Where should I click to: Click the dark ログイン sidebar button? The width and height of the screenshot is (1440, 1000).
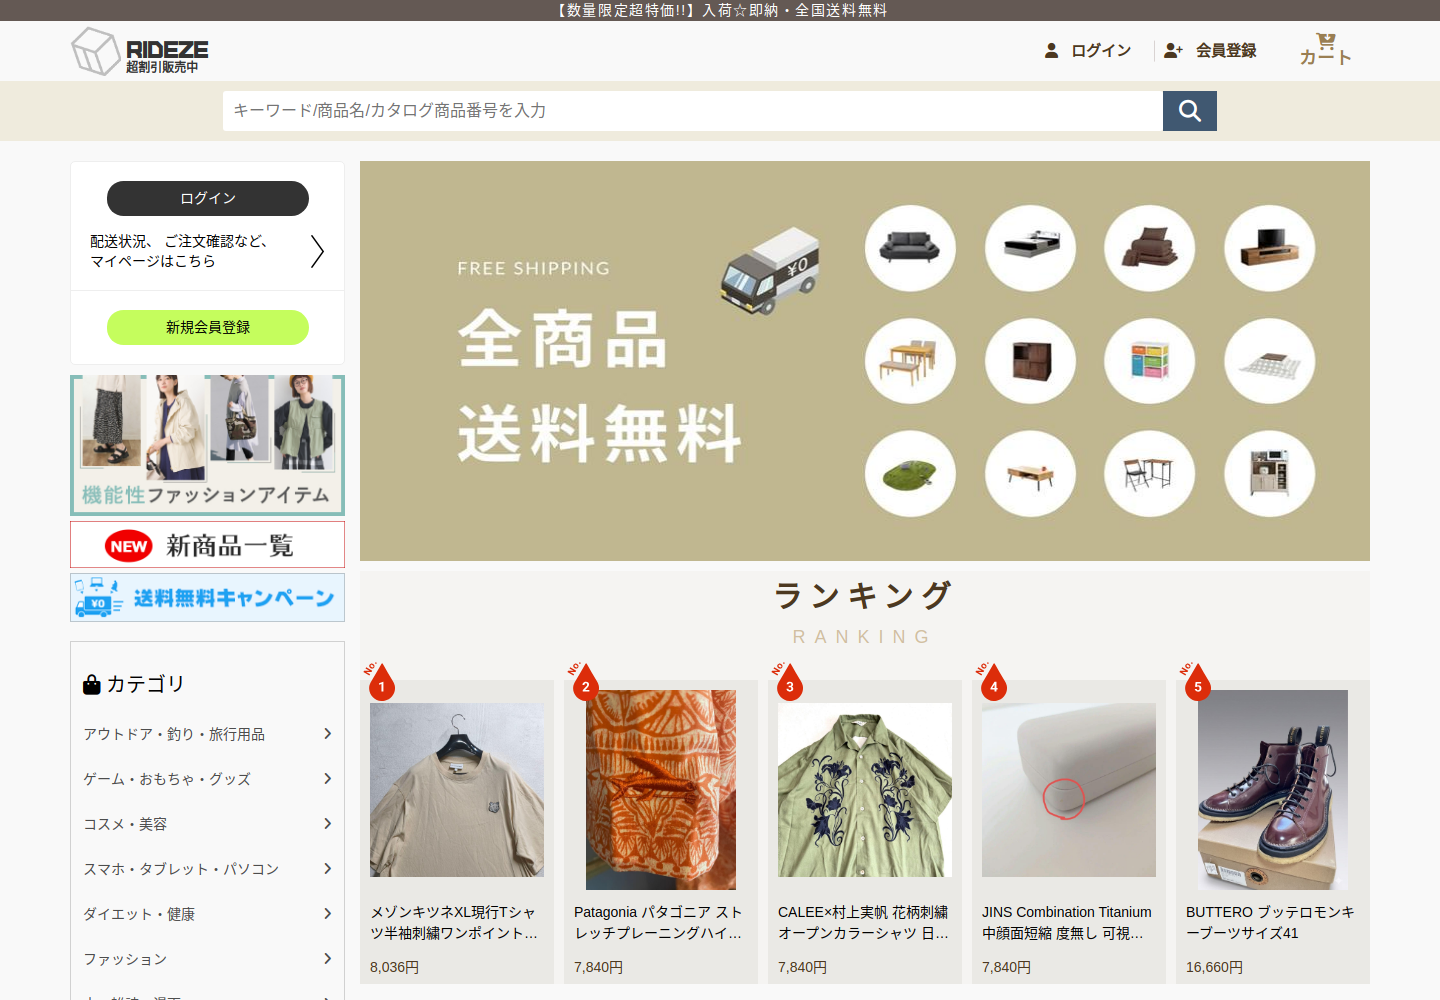click(208, 198)
